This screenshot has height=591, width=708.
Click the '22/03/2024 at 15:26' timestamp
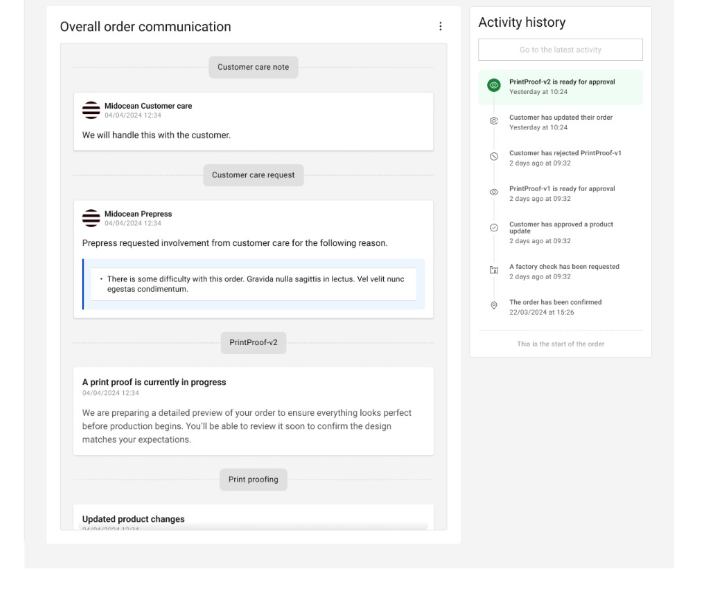coord(542,312)
